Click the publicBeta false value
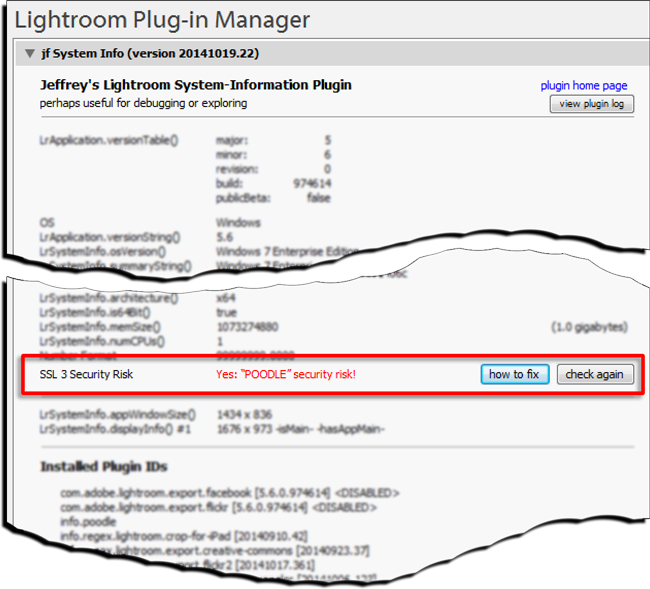 (319, 198)
